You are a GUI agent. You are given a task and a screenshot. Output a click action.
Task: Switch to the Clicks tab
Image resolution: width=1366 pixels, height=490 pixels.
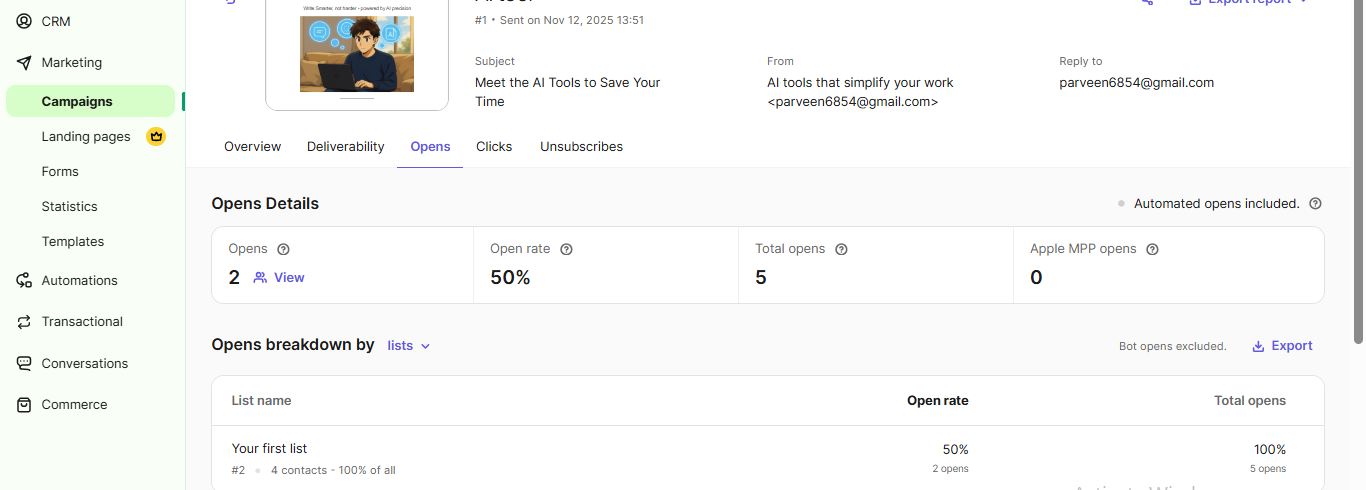coord(494,147)
